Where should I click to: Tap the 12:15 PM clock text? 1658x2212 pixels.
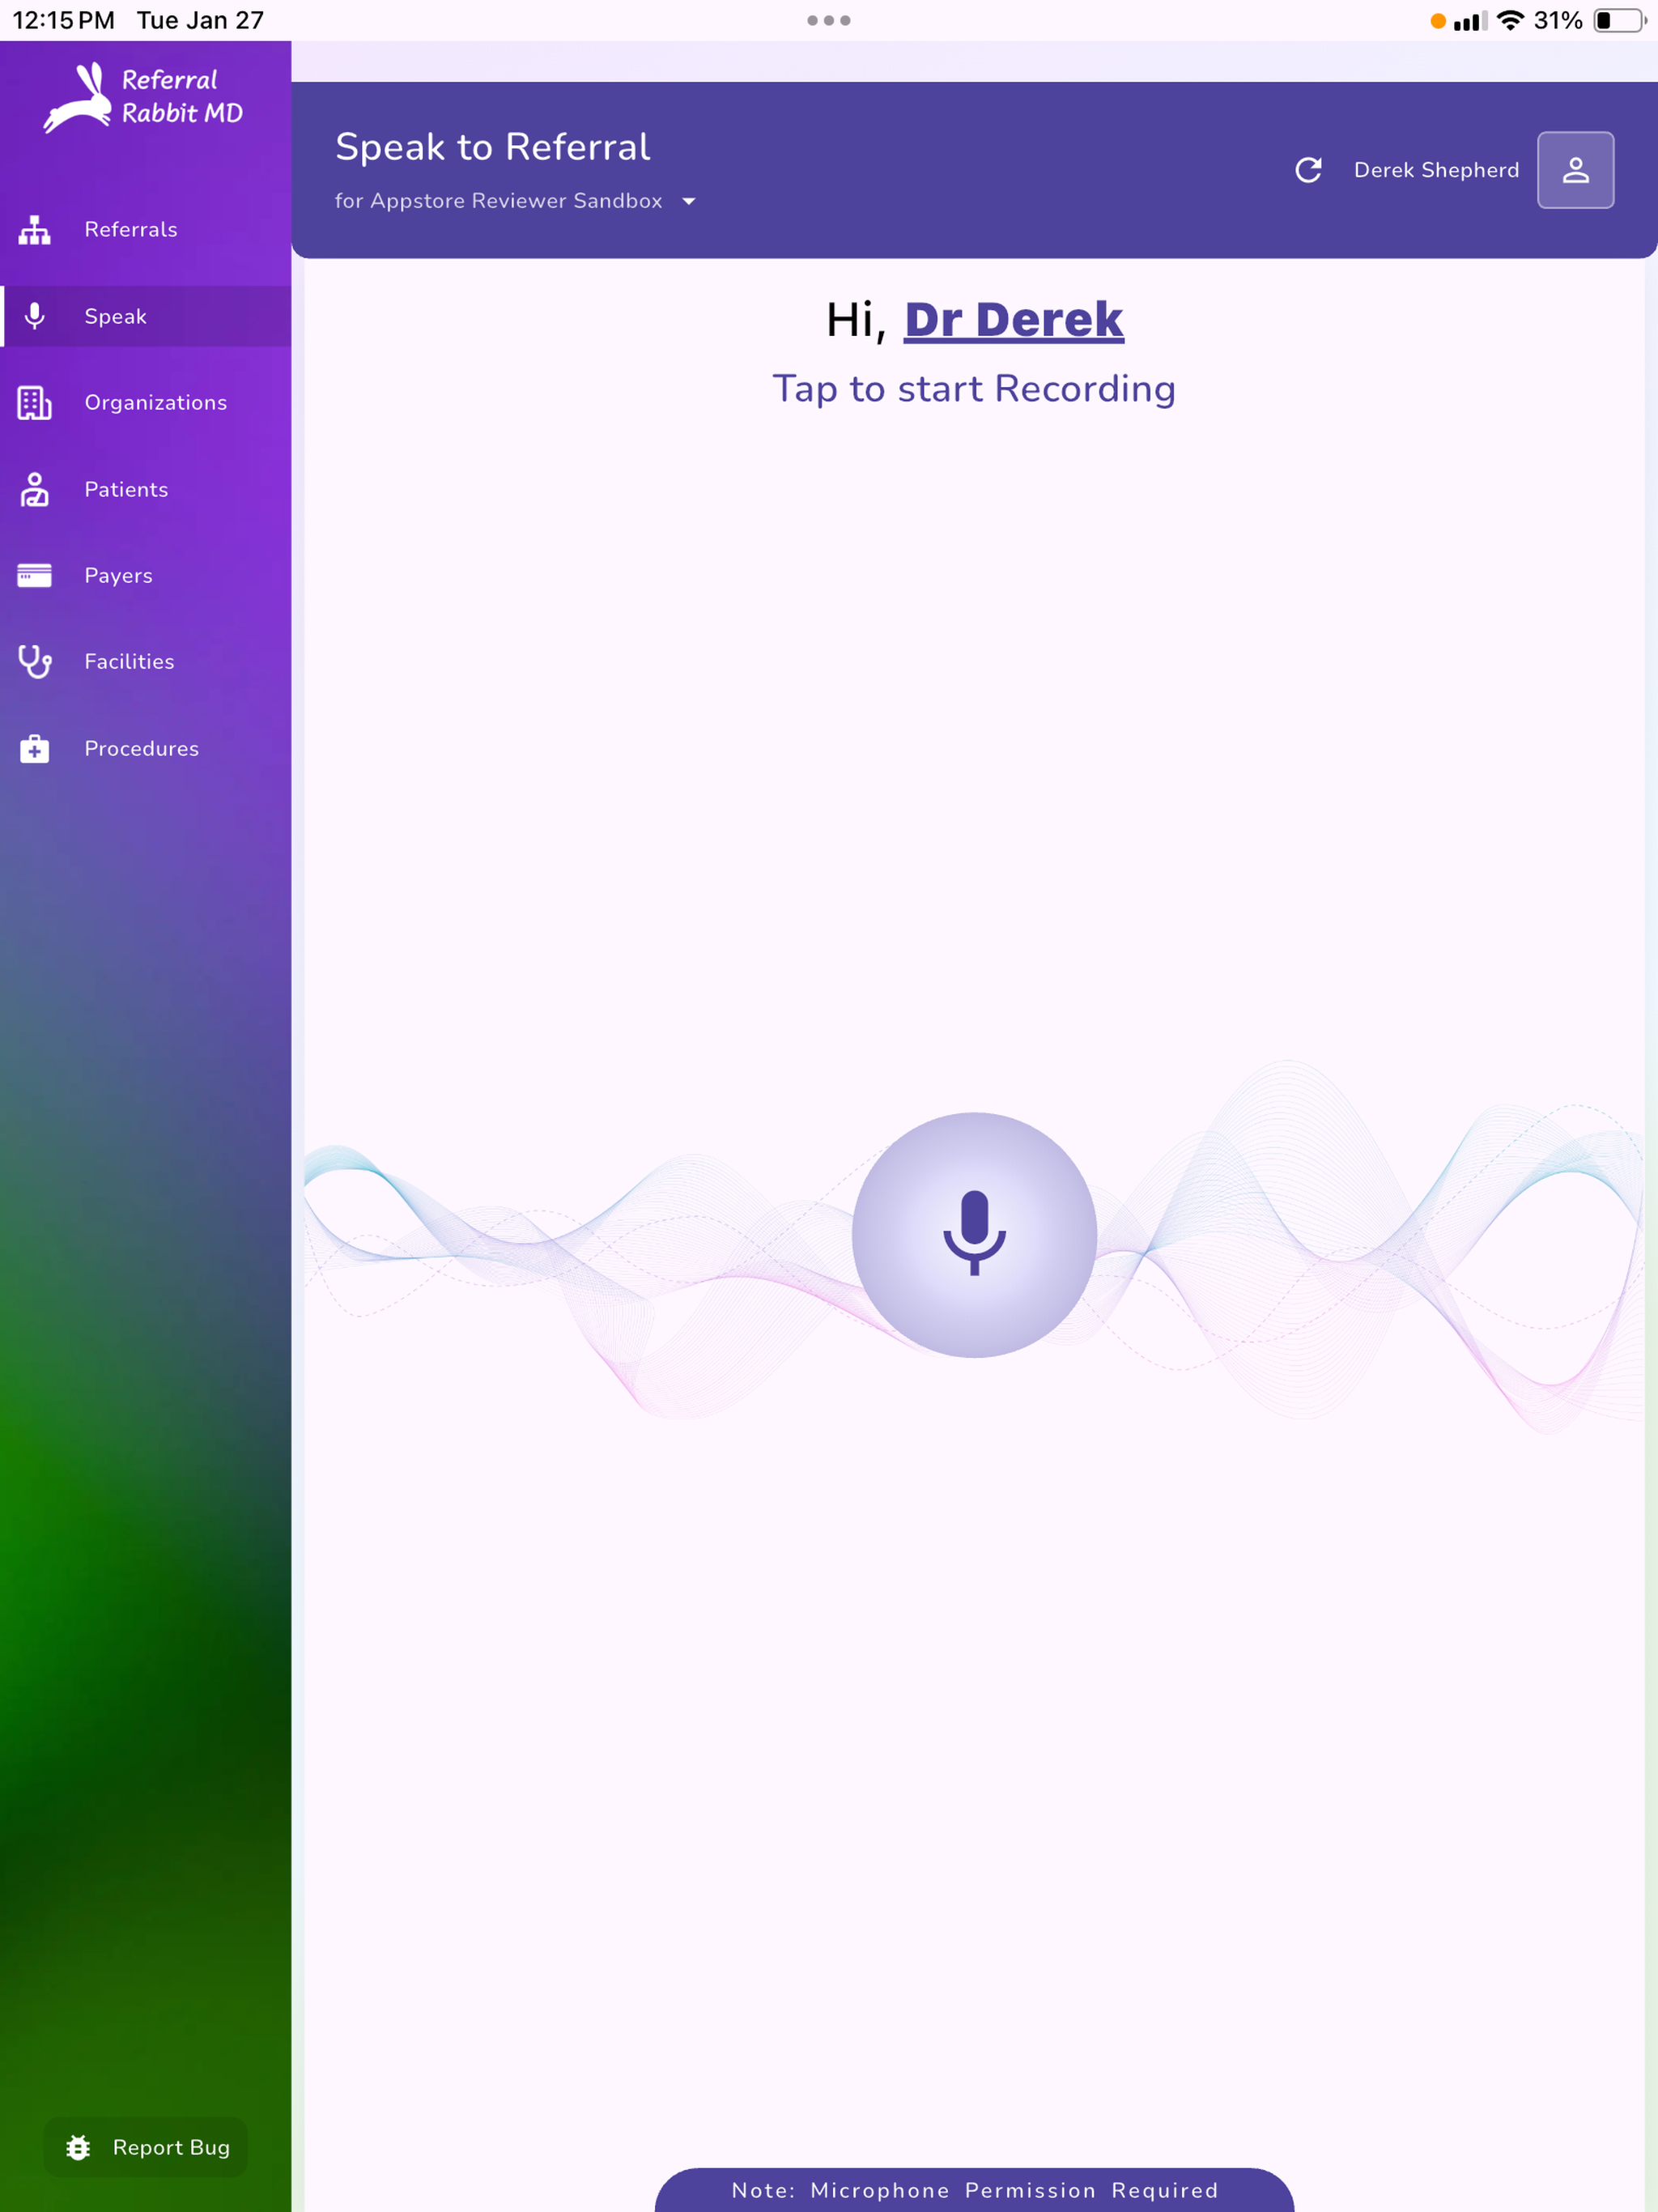64,20
